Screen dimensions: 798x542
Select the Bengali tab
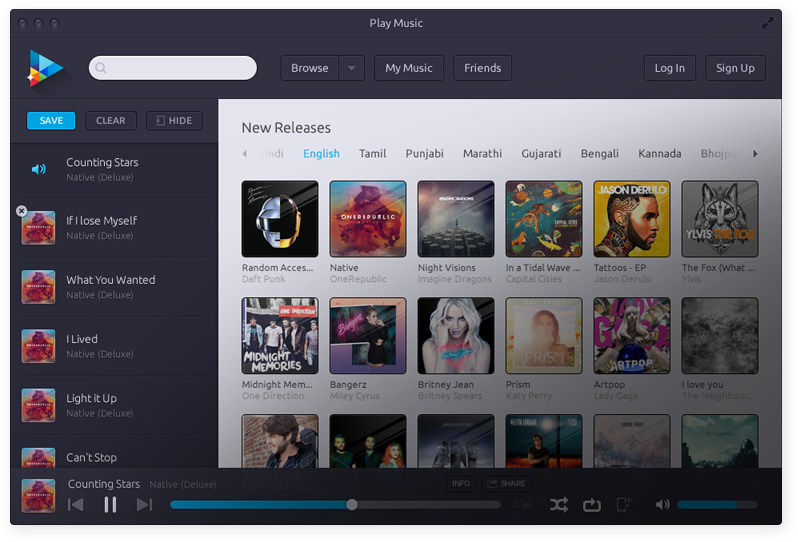(x=600, y=154)
